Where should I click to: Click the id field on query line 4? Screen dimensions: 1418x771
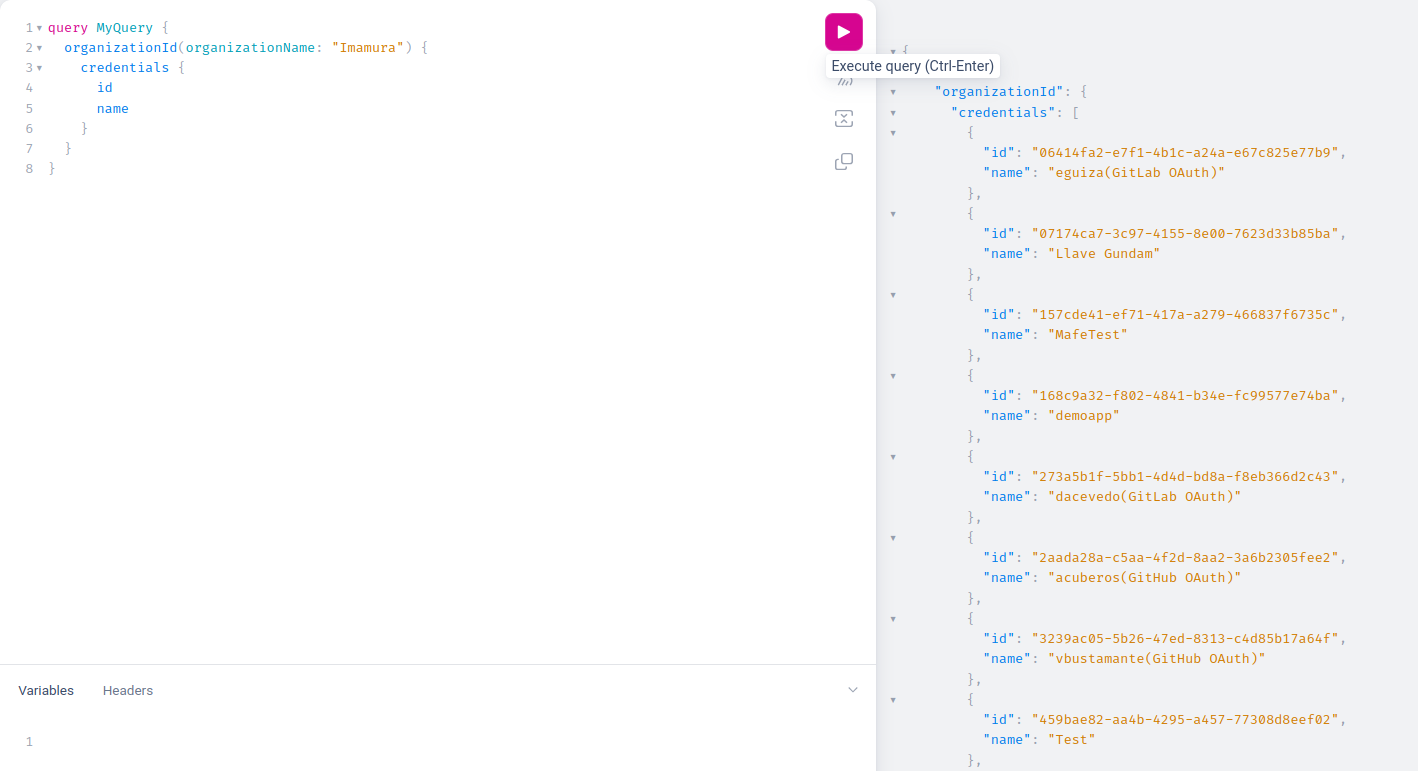click(105, 87)
